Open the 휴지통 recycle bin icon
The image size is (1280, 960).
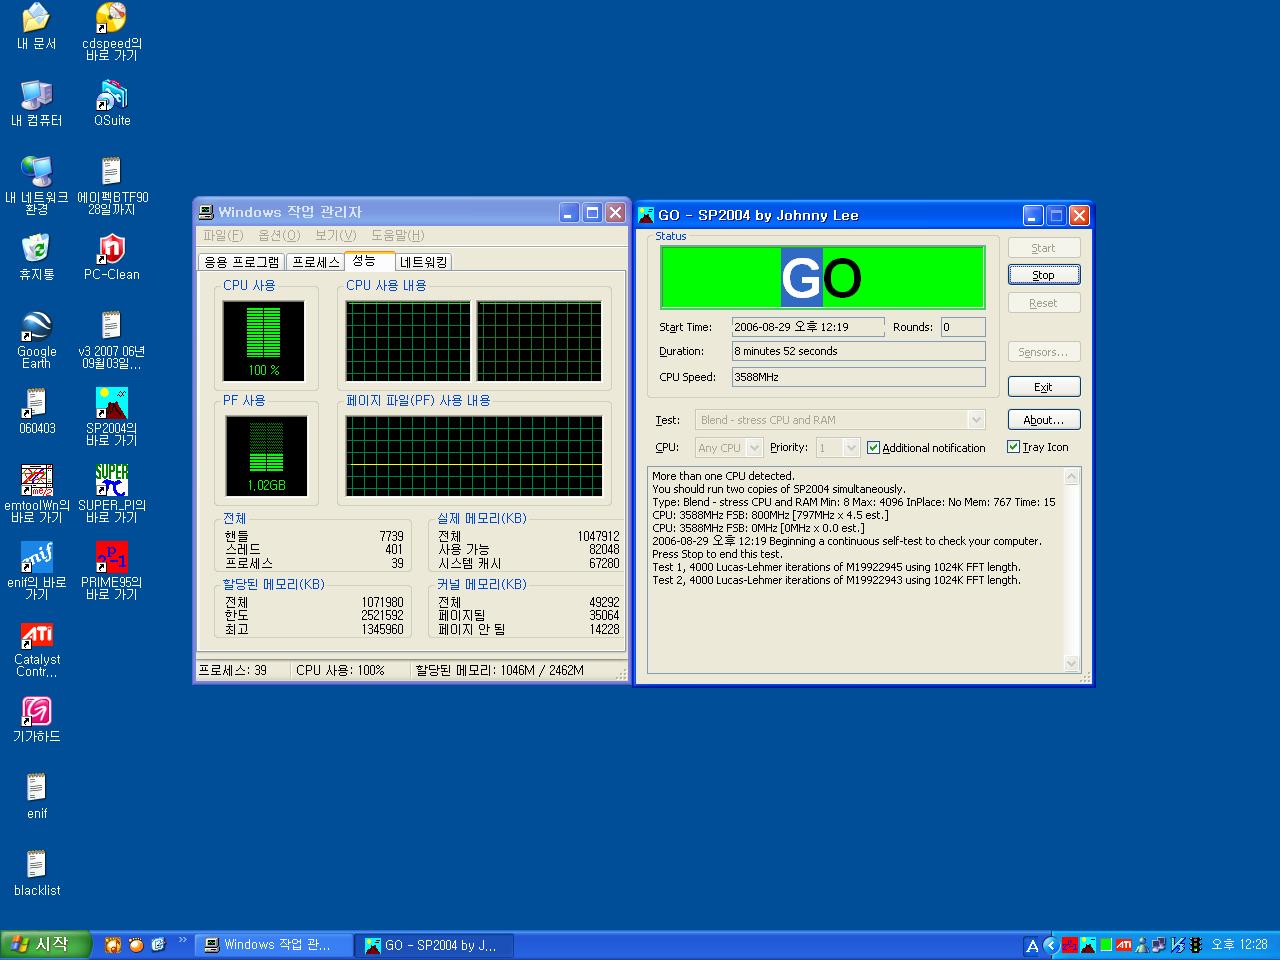click(36, 258)
